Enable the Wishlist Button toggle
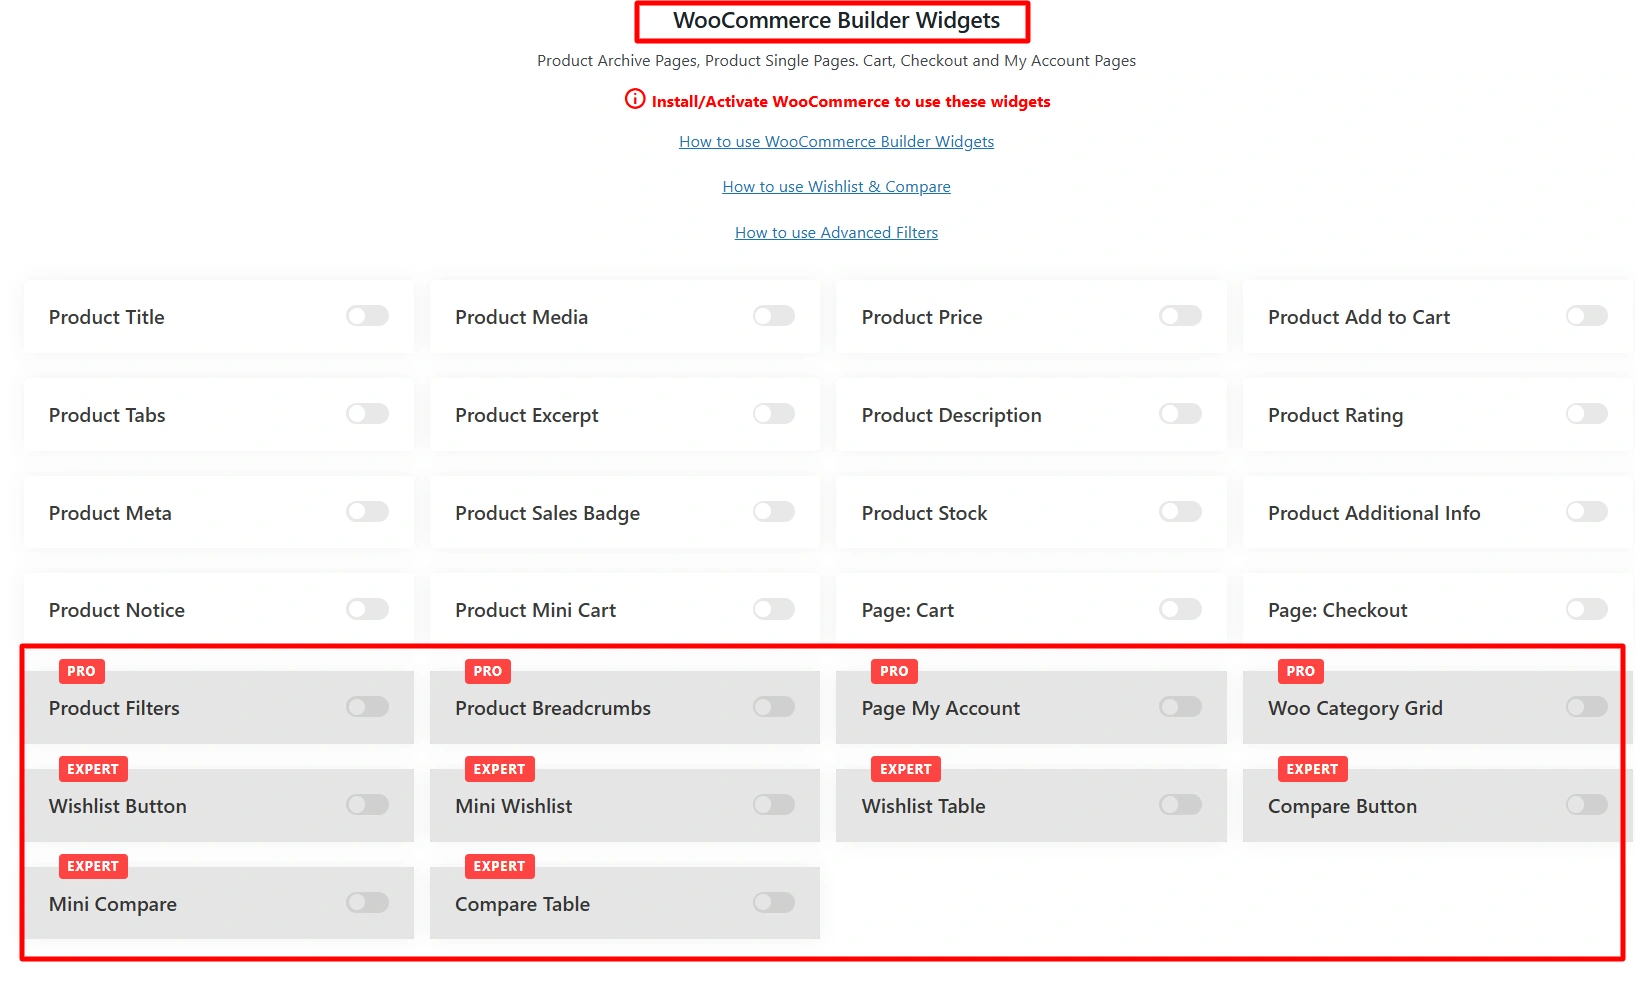 (x=367, y=805)
